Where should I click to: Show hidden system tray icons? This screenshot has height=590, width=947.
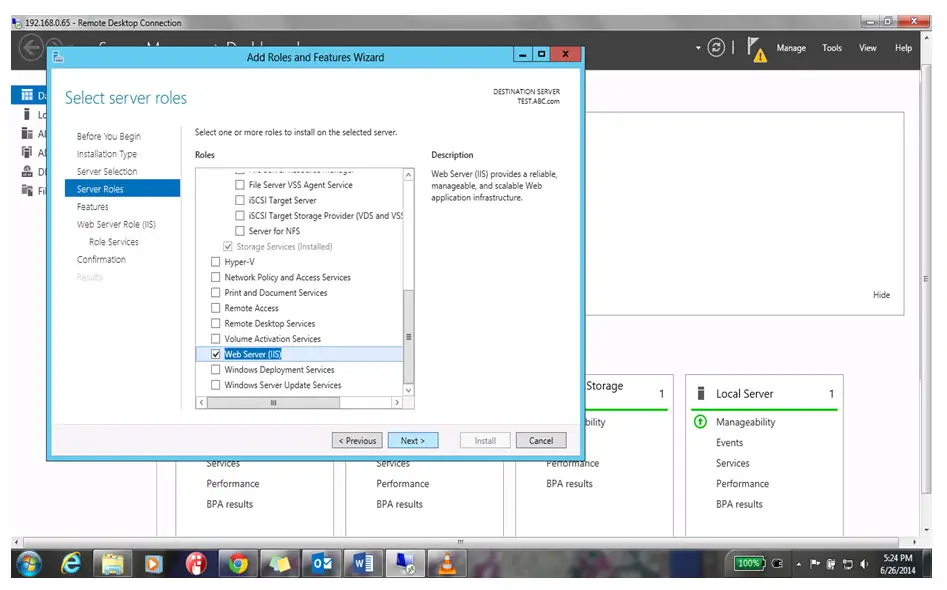click(x=798, y=564)
